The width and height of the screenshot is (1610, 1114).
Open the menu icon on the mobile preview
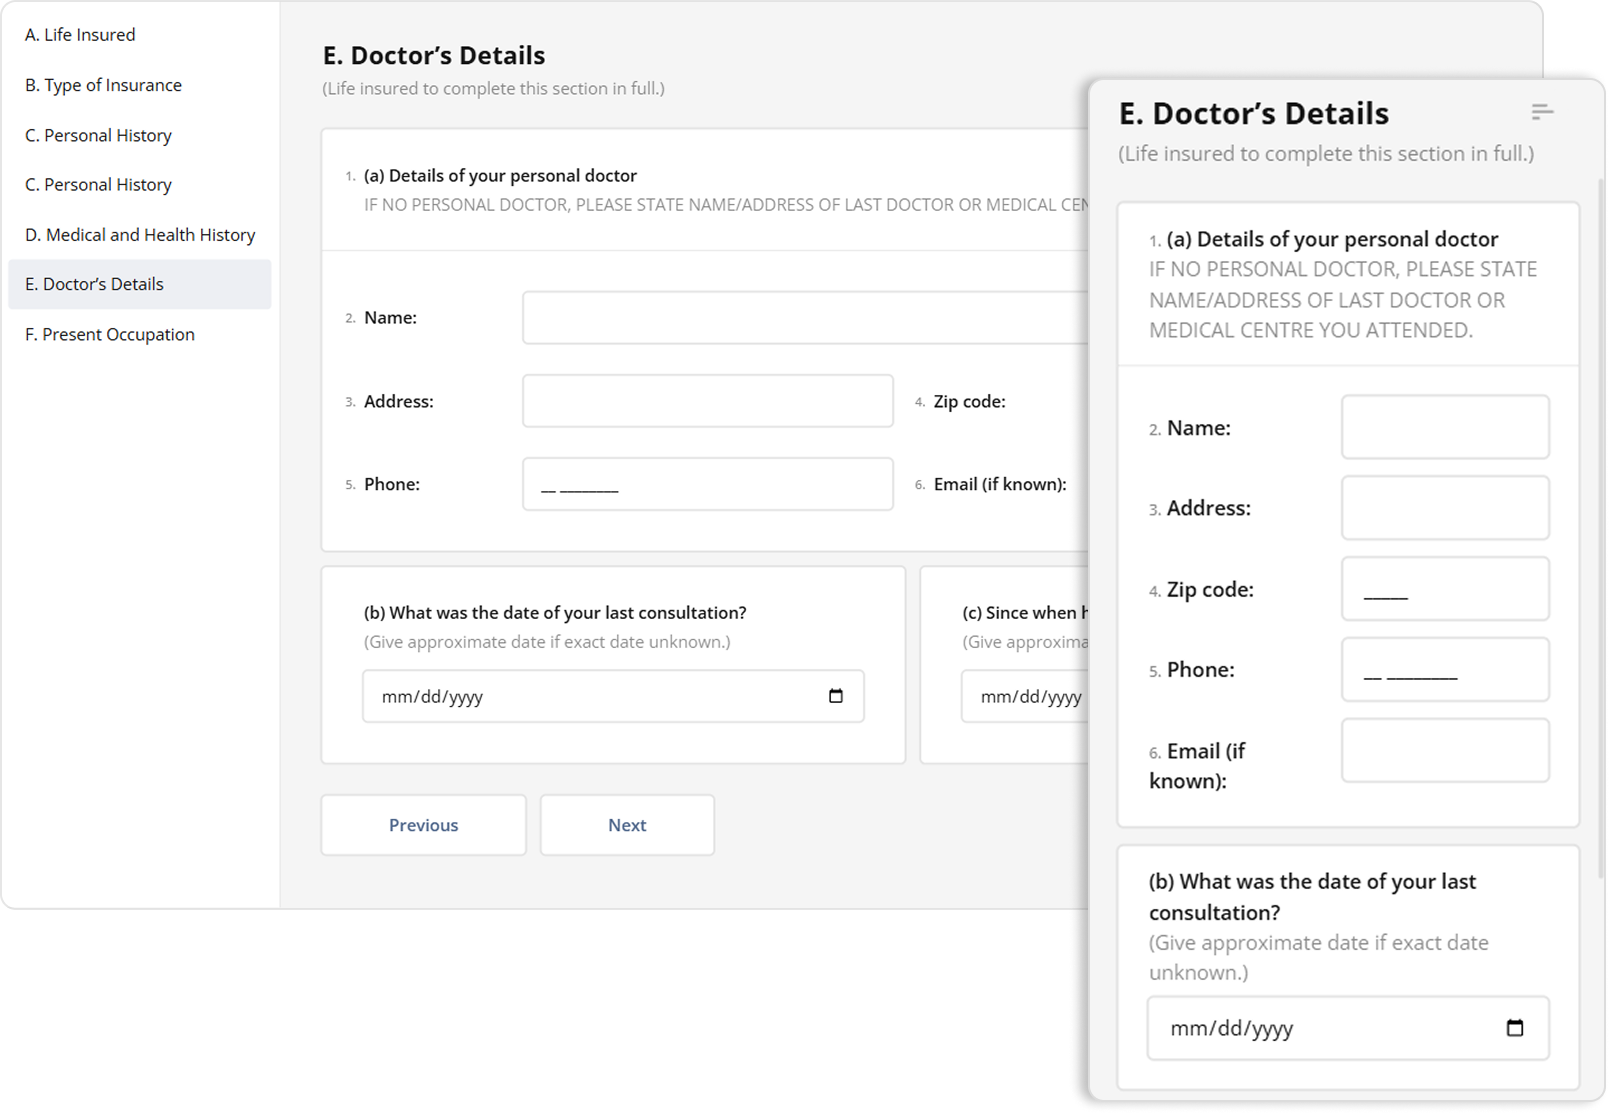(1543, 111)
